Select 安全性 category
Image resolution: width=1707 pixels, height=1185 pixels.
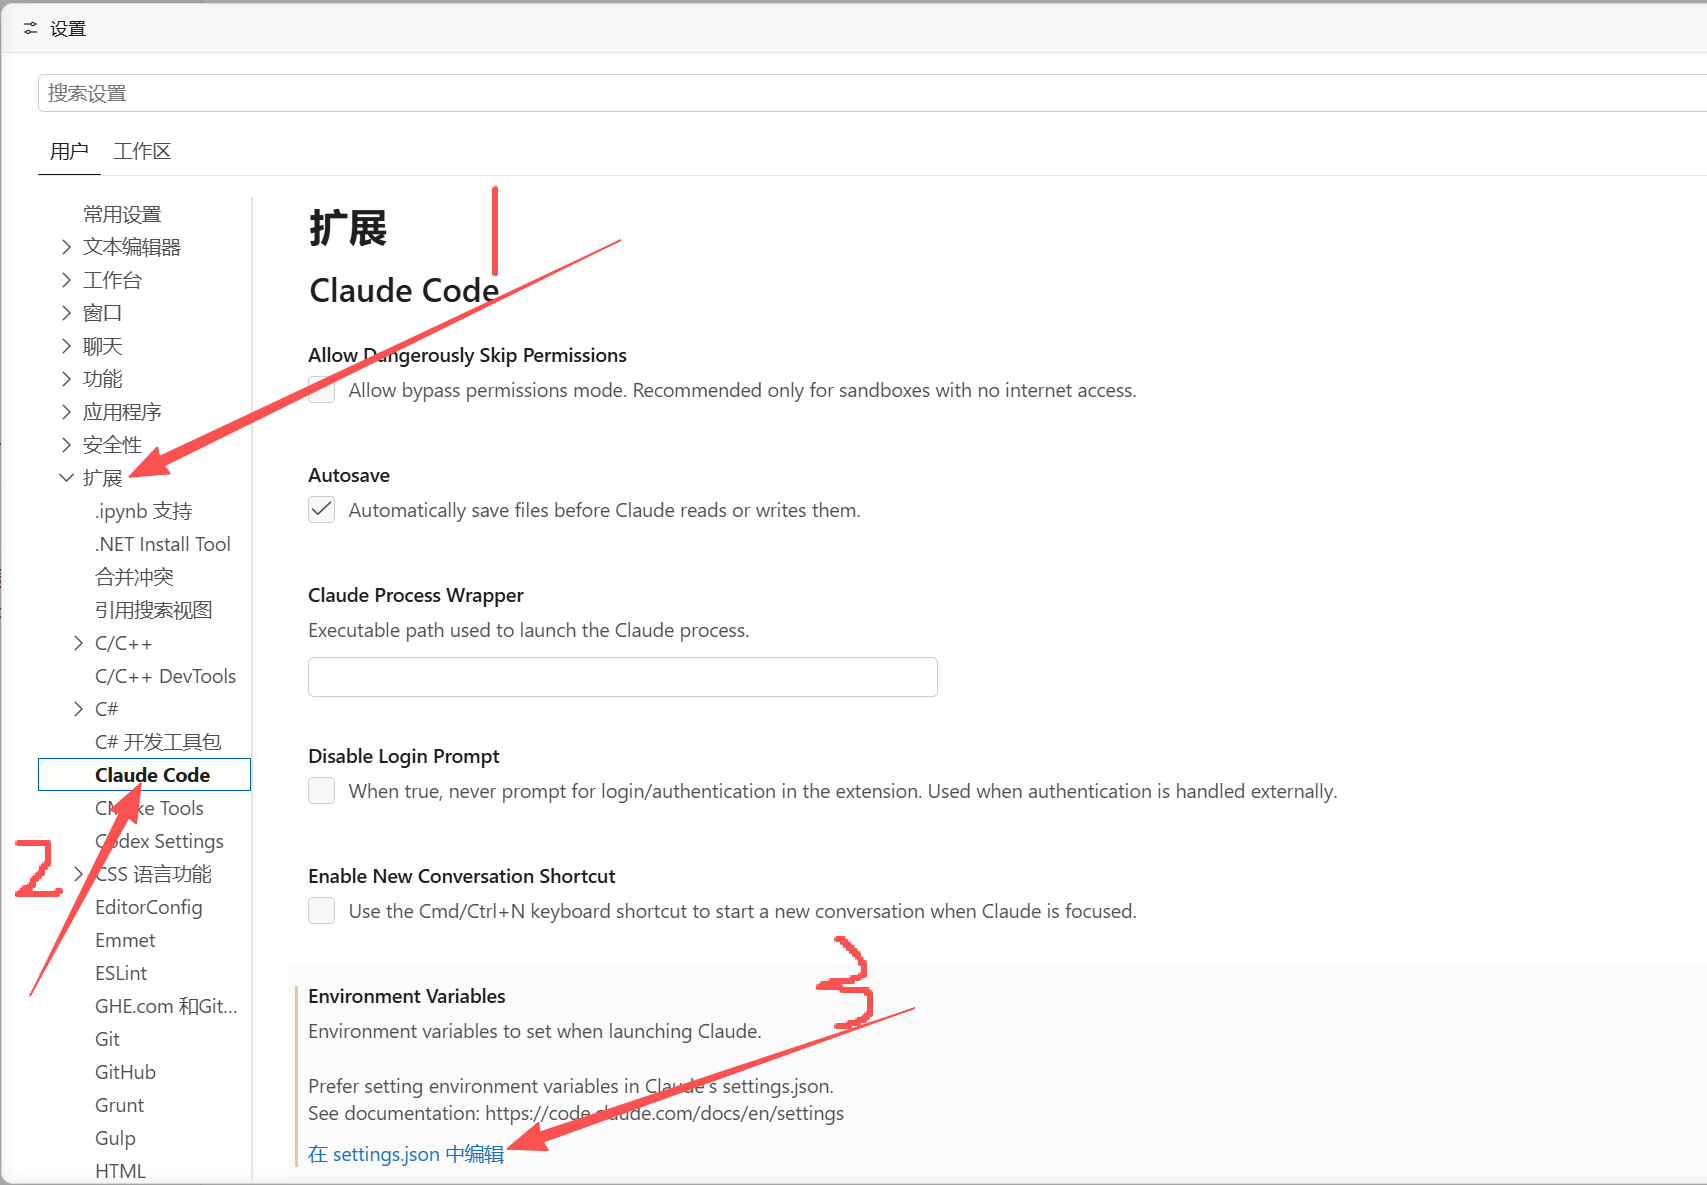click(112, 445)
